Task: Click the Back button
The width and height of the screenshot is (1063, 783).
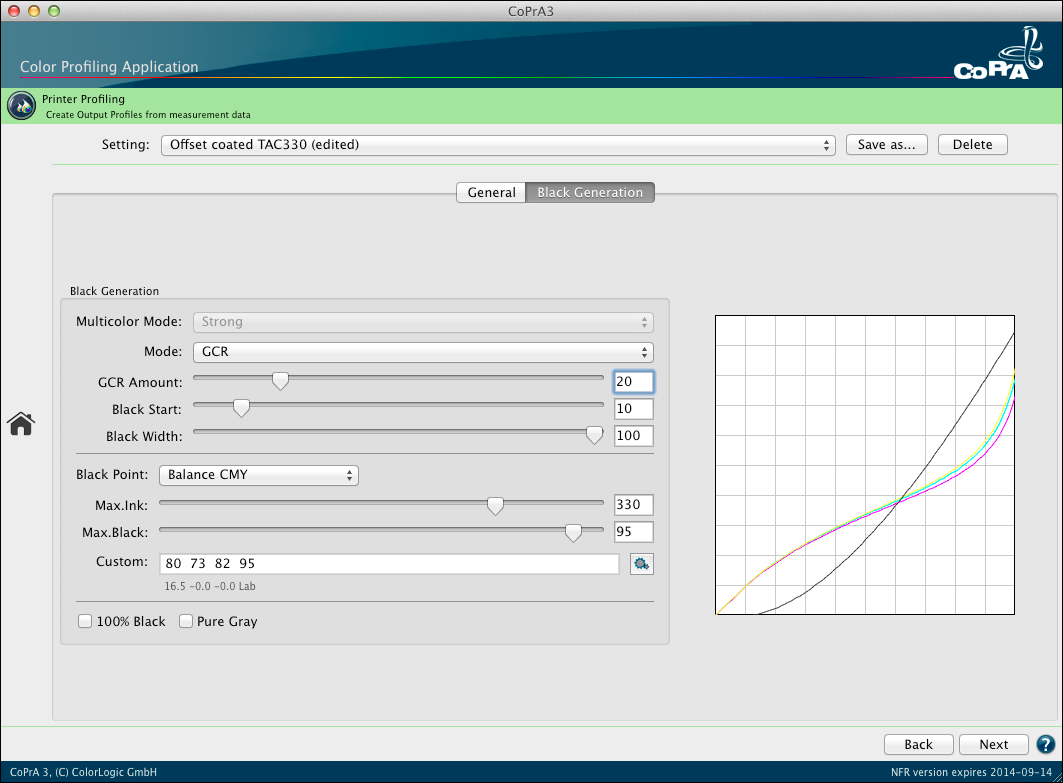Action: (918, 744)
